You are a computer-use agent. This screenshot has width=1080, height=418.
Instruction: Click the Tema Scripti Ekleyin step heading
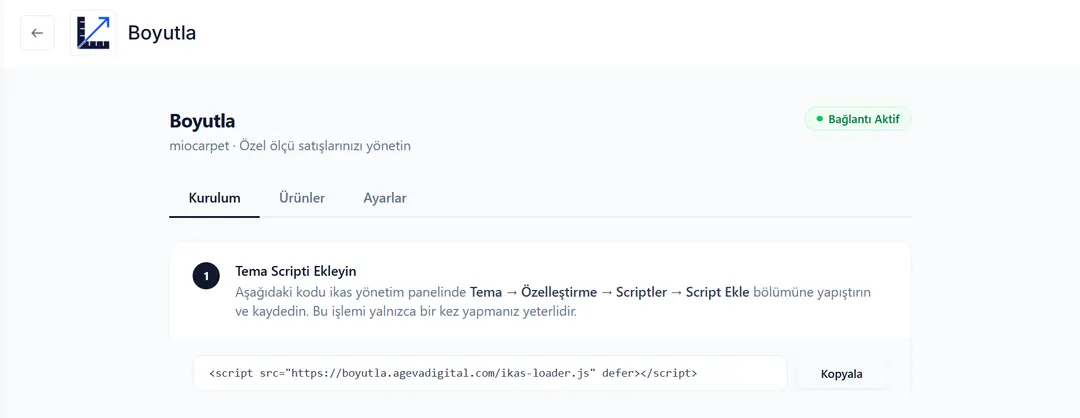296,271
